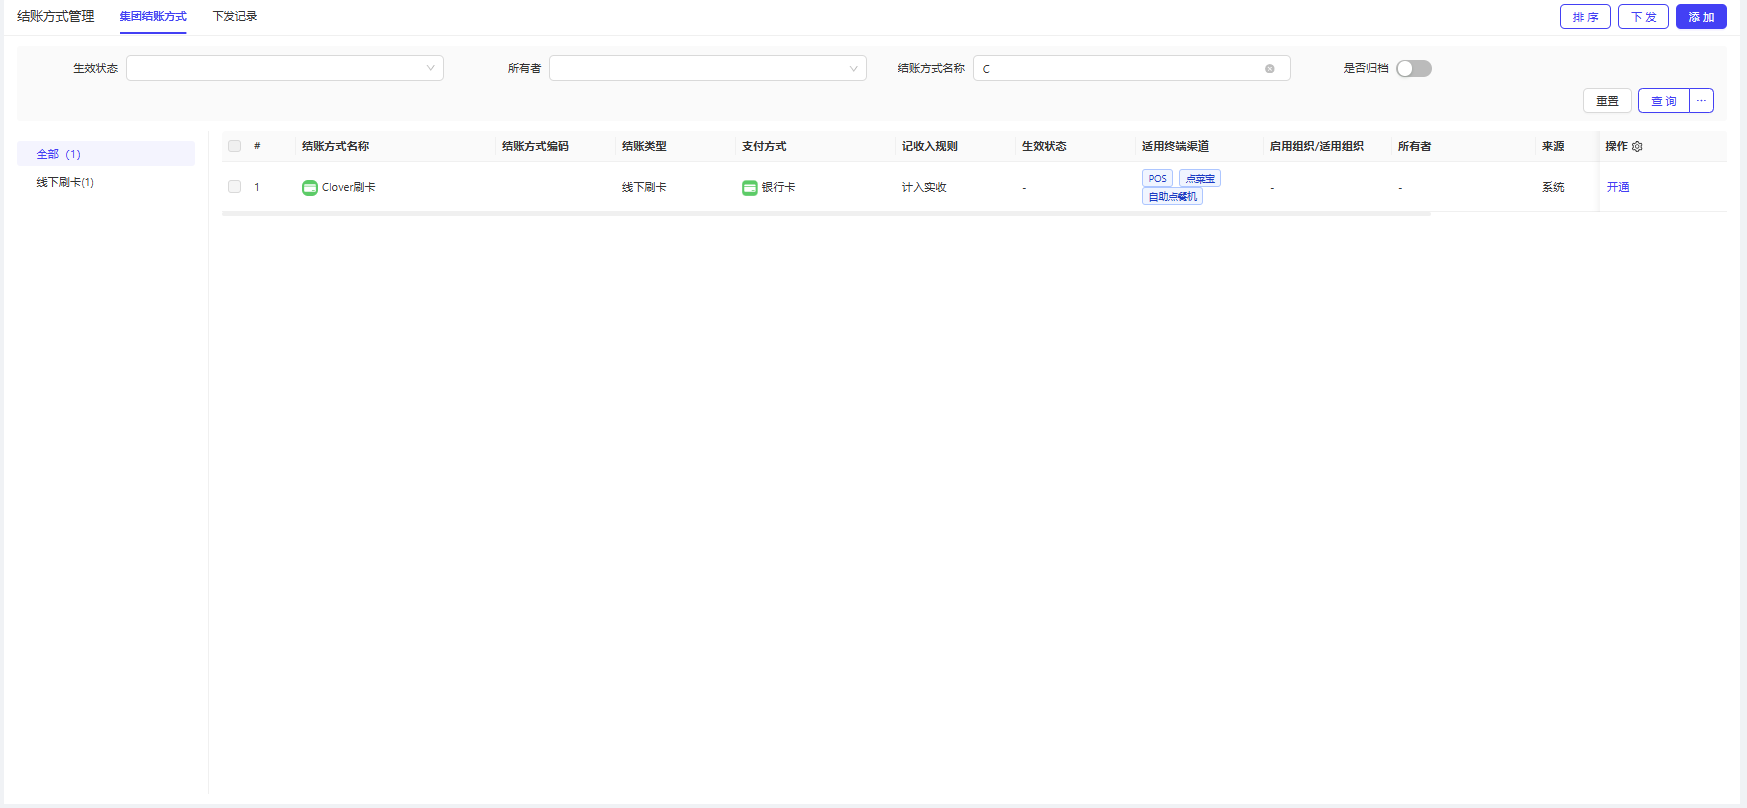Switch to the 集团结账方式 tab
Screen dimensions: 1747x808
pyautogui.click(x=153, y=16)
